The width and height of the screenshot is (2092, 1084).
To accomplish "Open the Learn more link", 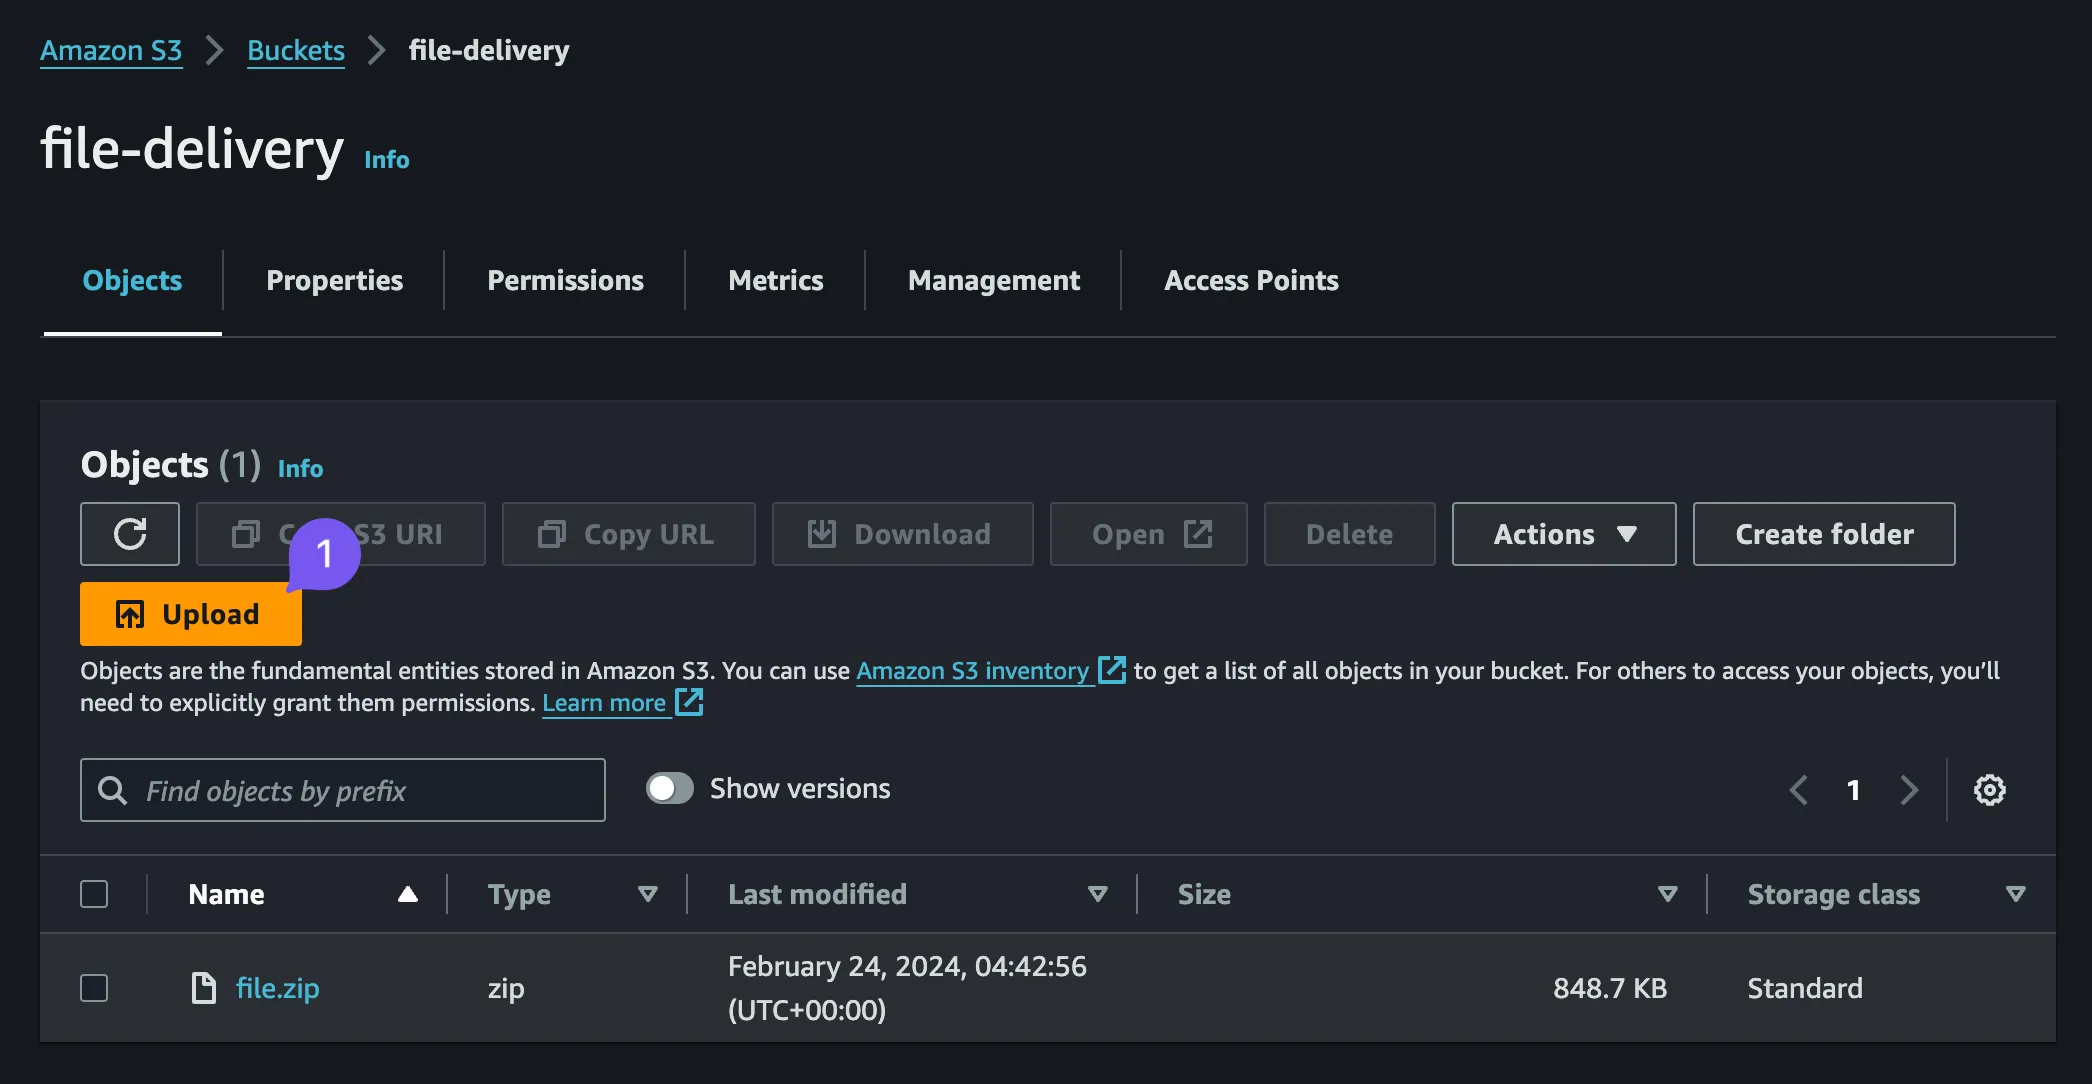I will 604,702.
